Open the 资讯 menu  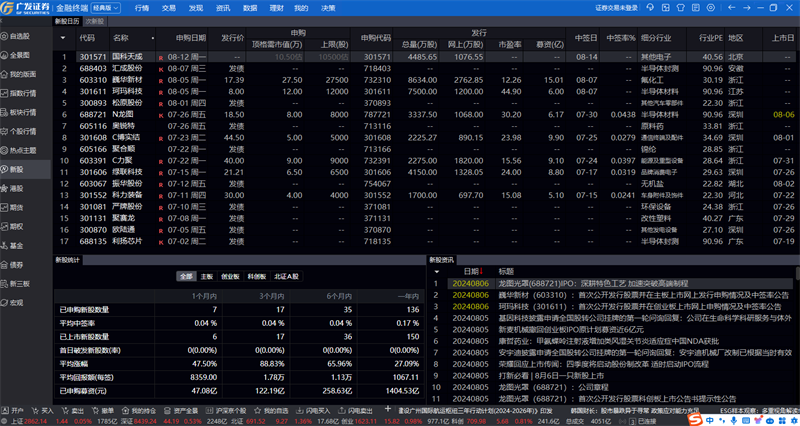click(222, 8)
